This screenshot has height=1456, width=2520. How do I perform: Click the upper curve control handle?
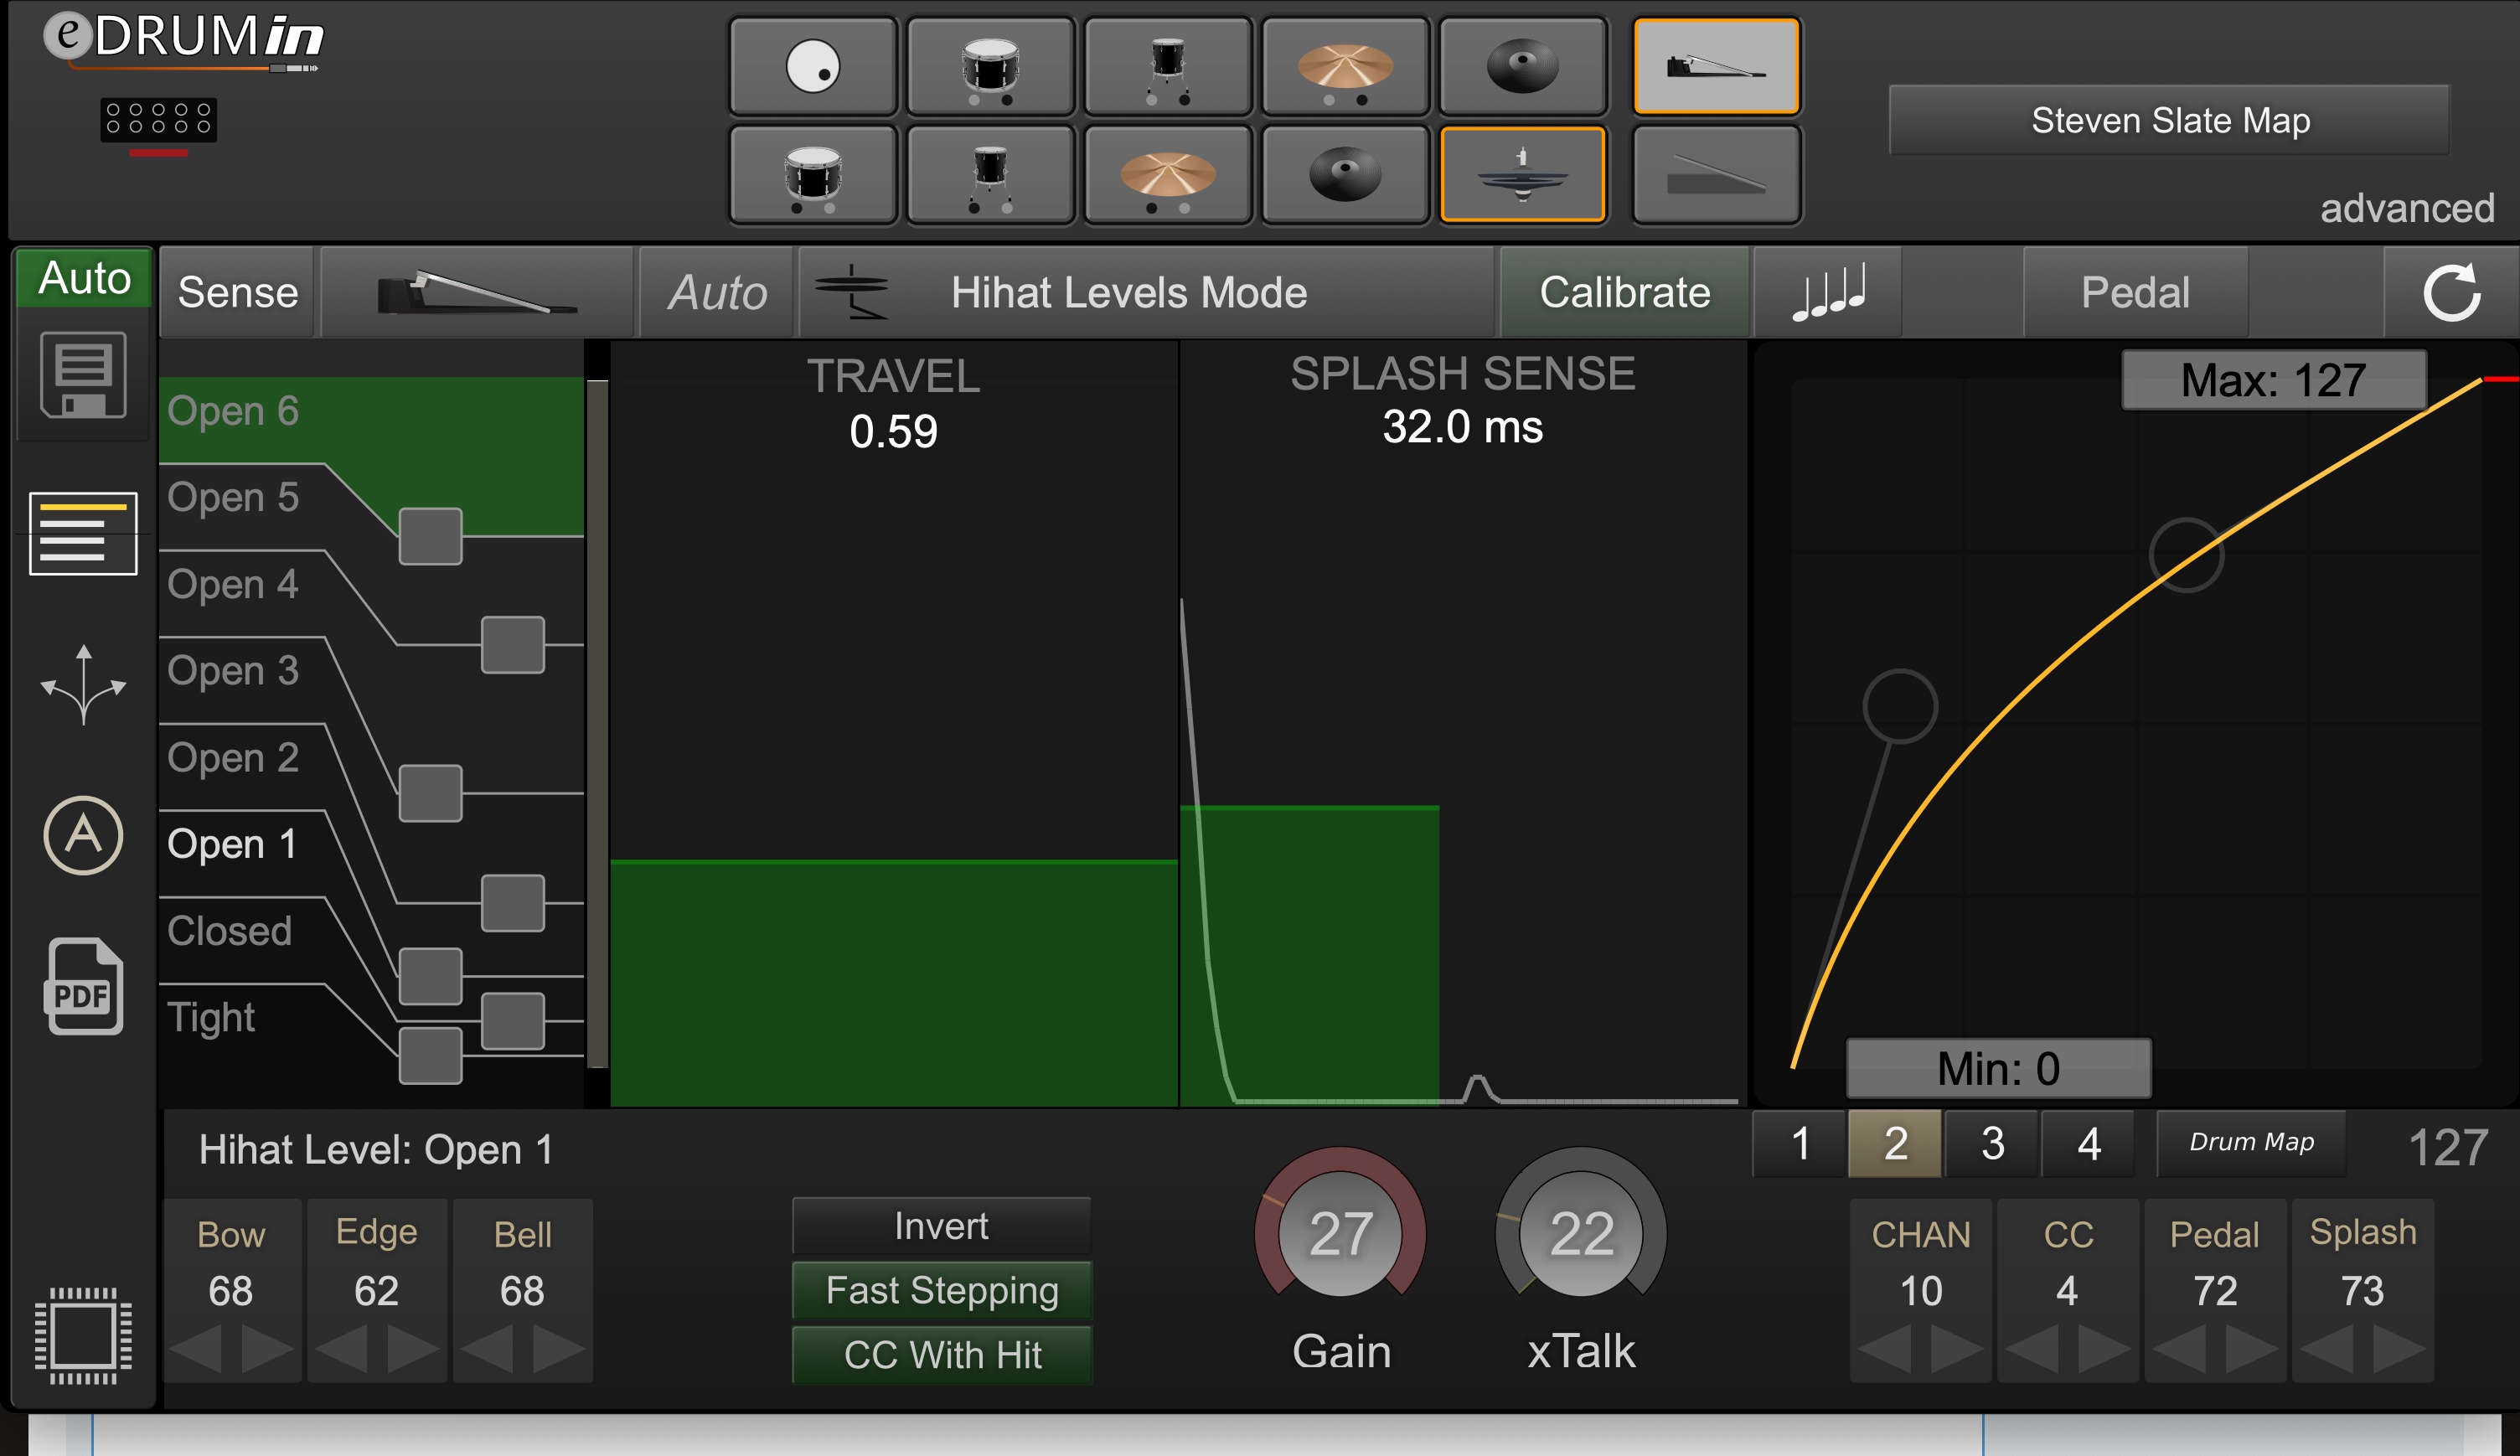pyautogui.click(x=2186, y=555)
